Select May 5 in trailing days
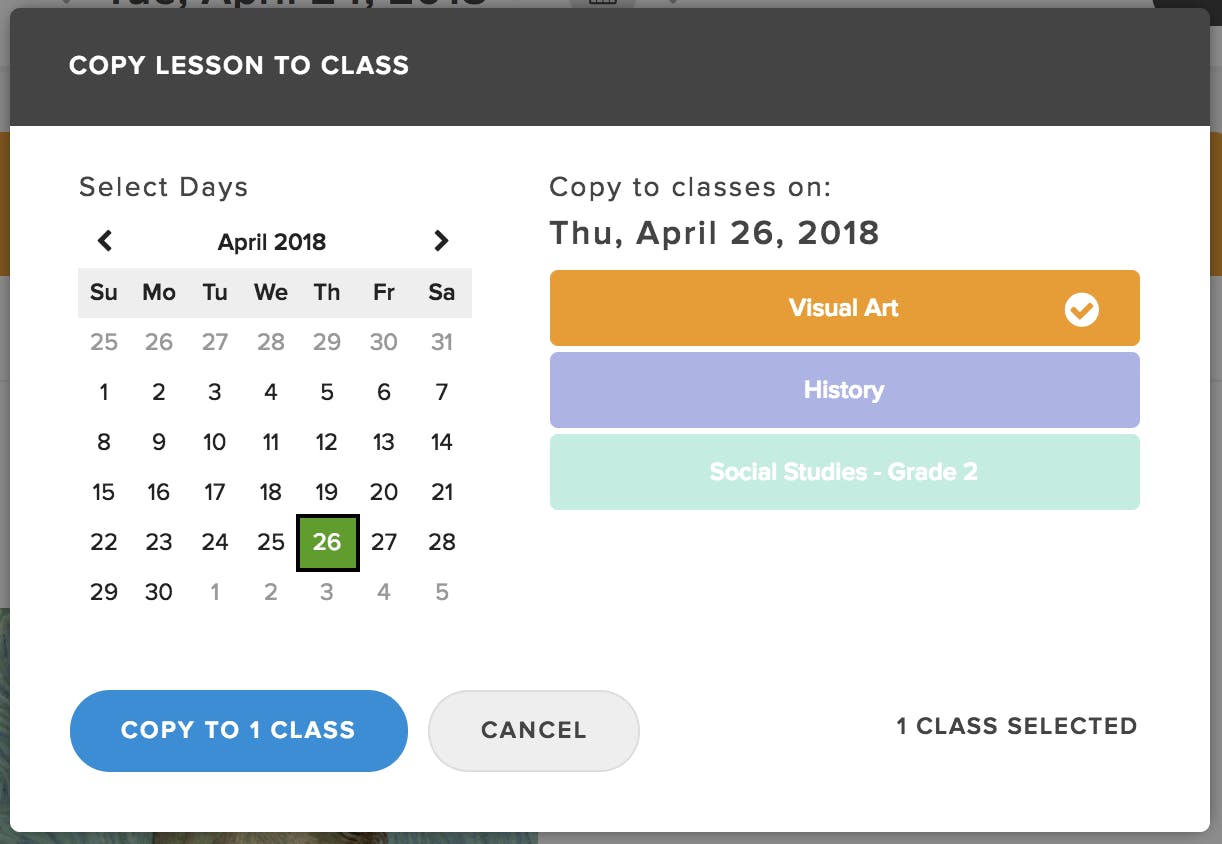This screenshot has width=1222, height=844. click(x=442, y=592)
